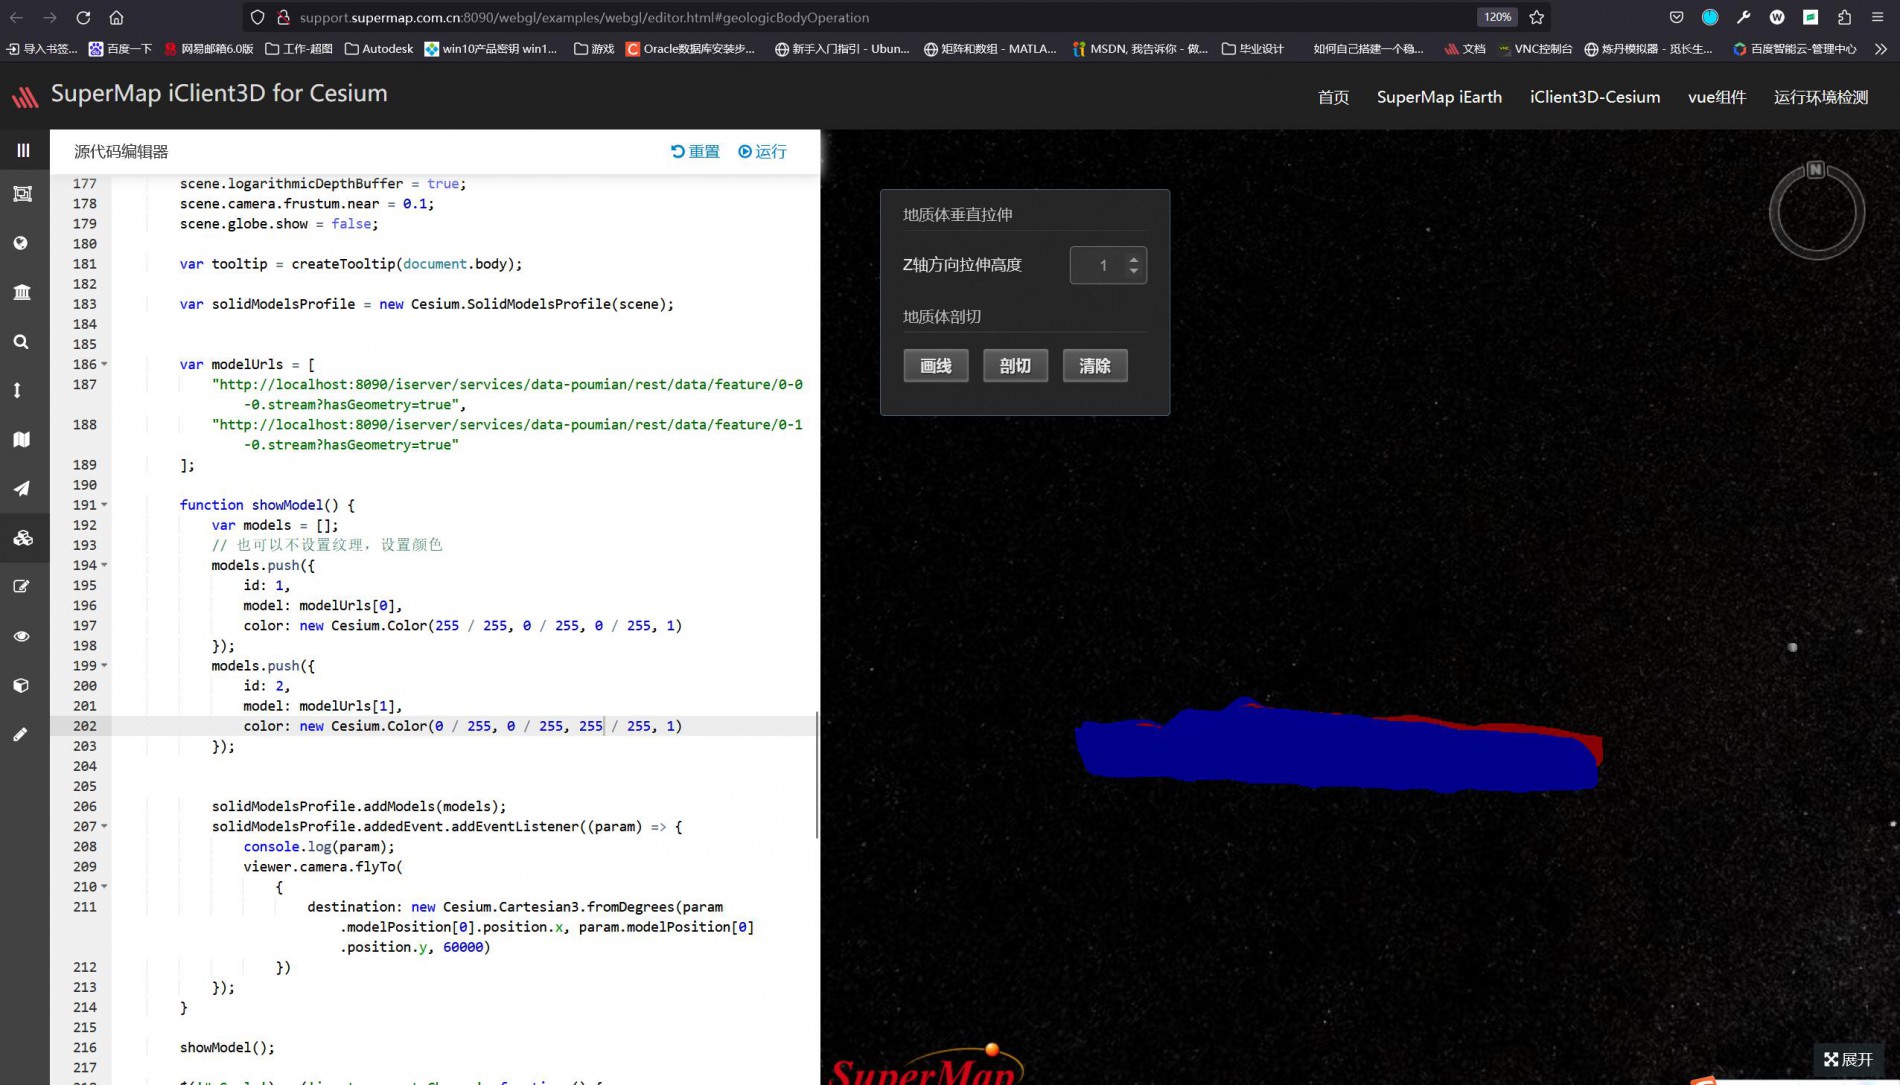1900x1085 pixels.
Task: Open the 毕业设计 bookmark folder
Action: [1252, 48]
